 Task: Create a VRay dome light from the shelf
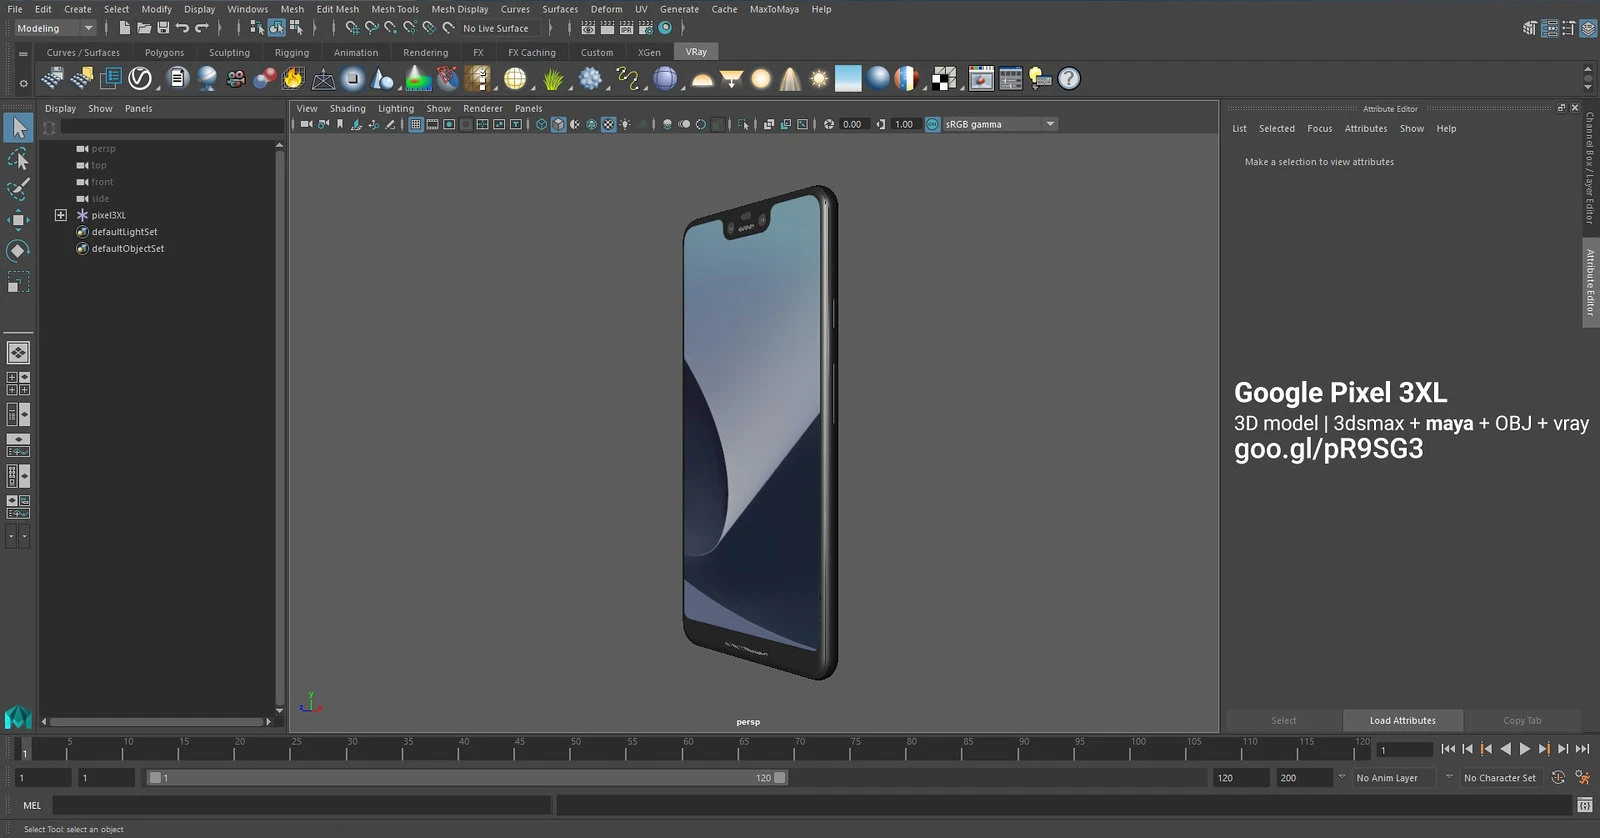pos(703,78)
